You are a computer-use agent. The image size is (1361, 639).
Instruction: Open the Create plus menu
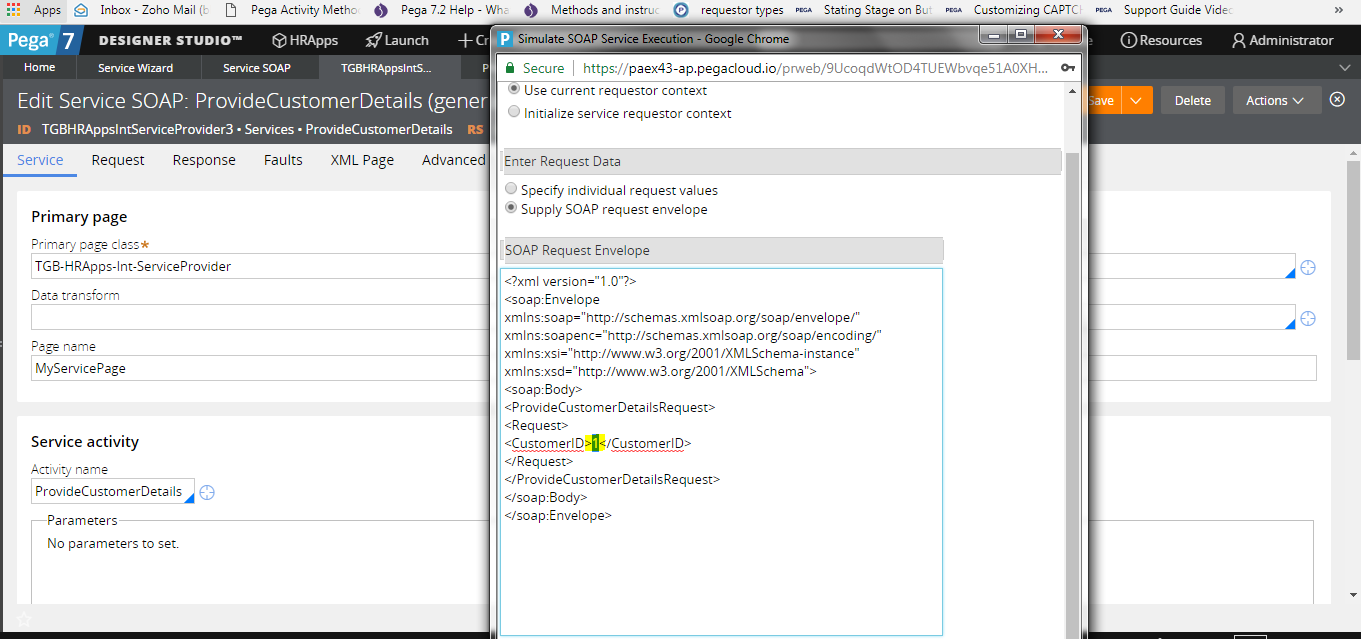[473, 41]
